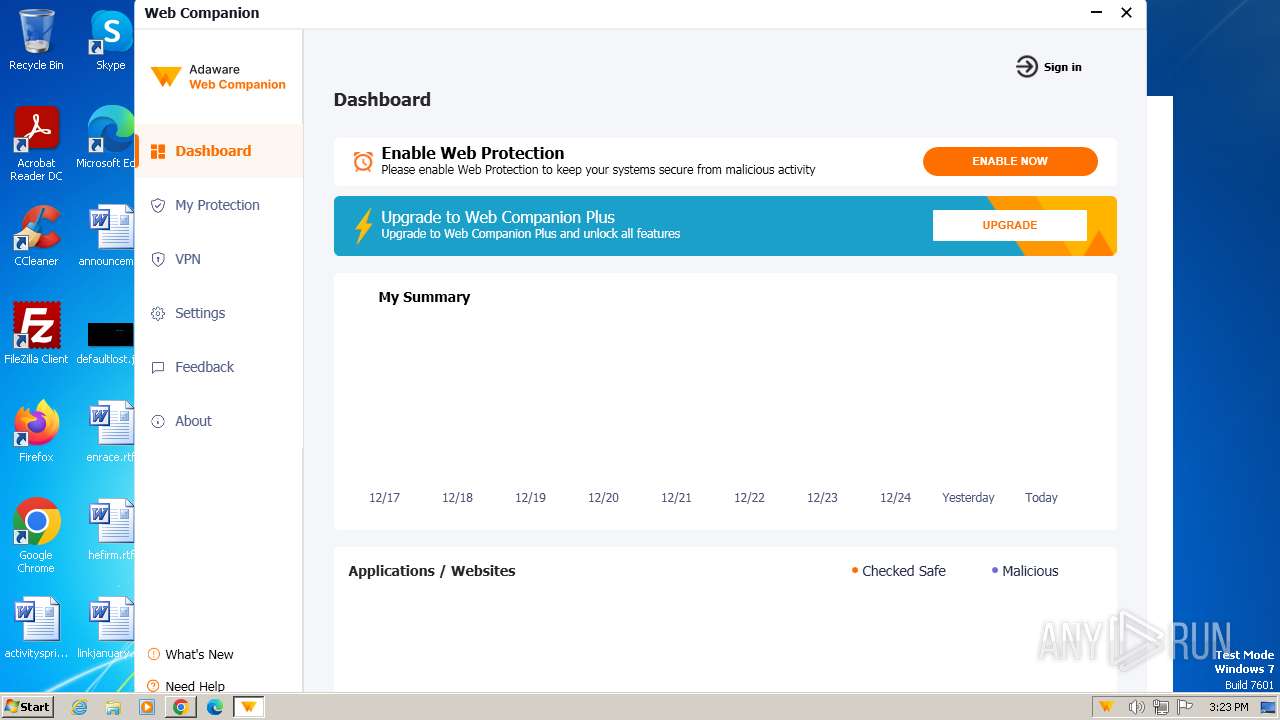Open Internet Explorer from the taskbar
The height and width of the screenshot is (720, 1280).
point(79,707)
